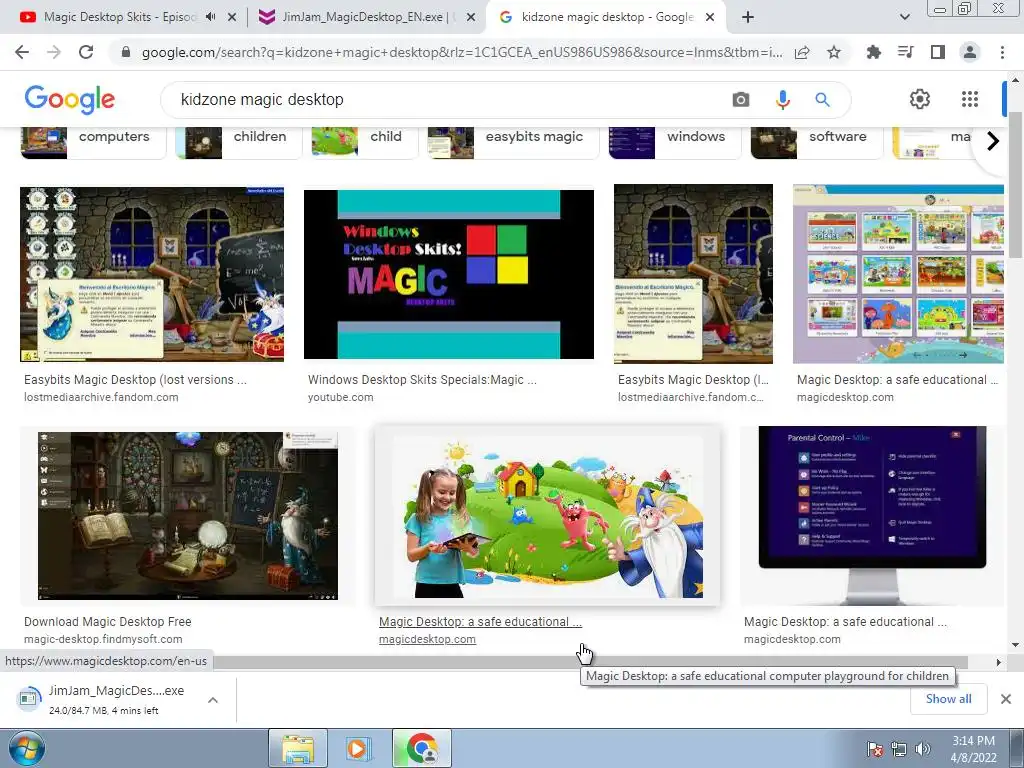
Task: Open the media control toolbar icon
Action: coord(906,52)
